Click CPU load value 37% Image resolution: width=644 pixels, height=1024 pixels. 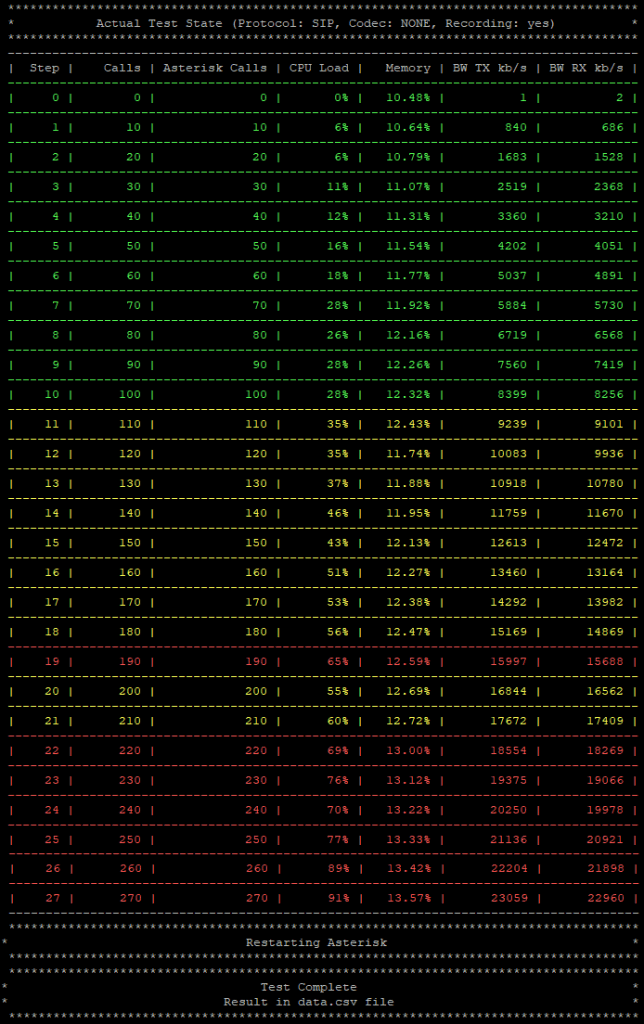coord(338,484)
